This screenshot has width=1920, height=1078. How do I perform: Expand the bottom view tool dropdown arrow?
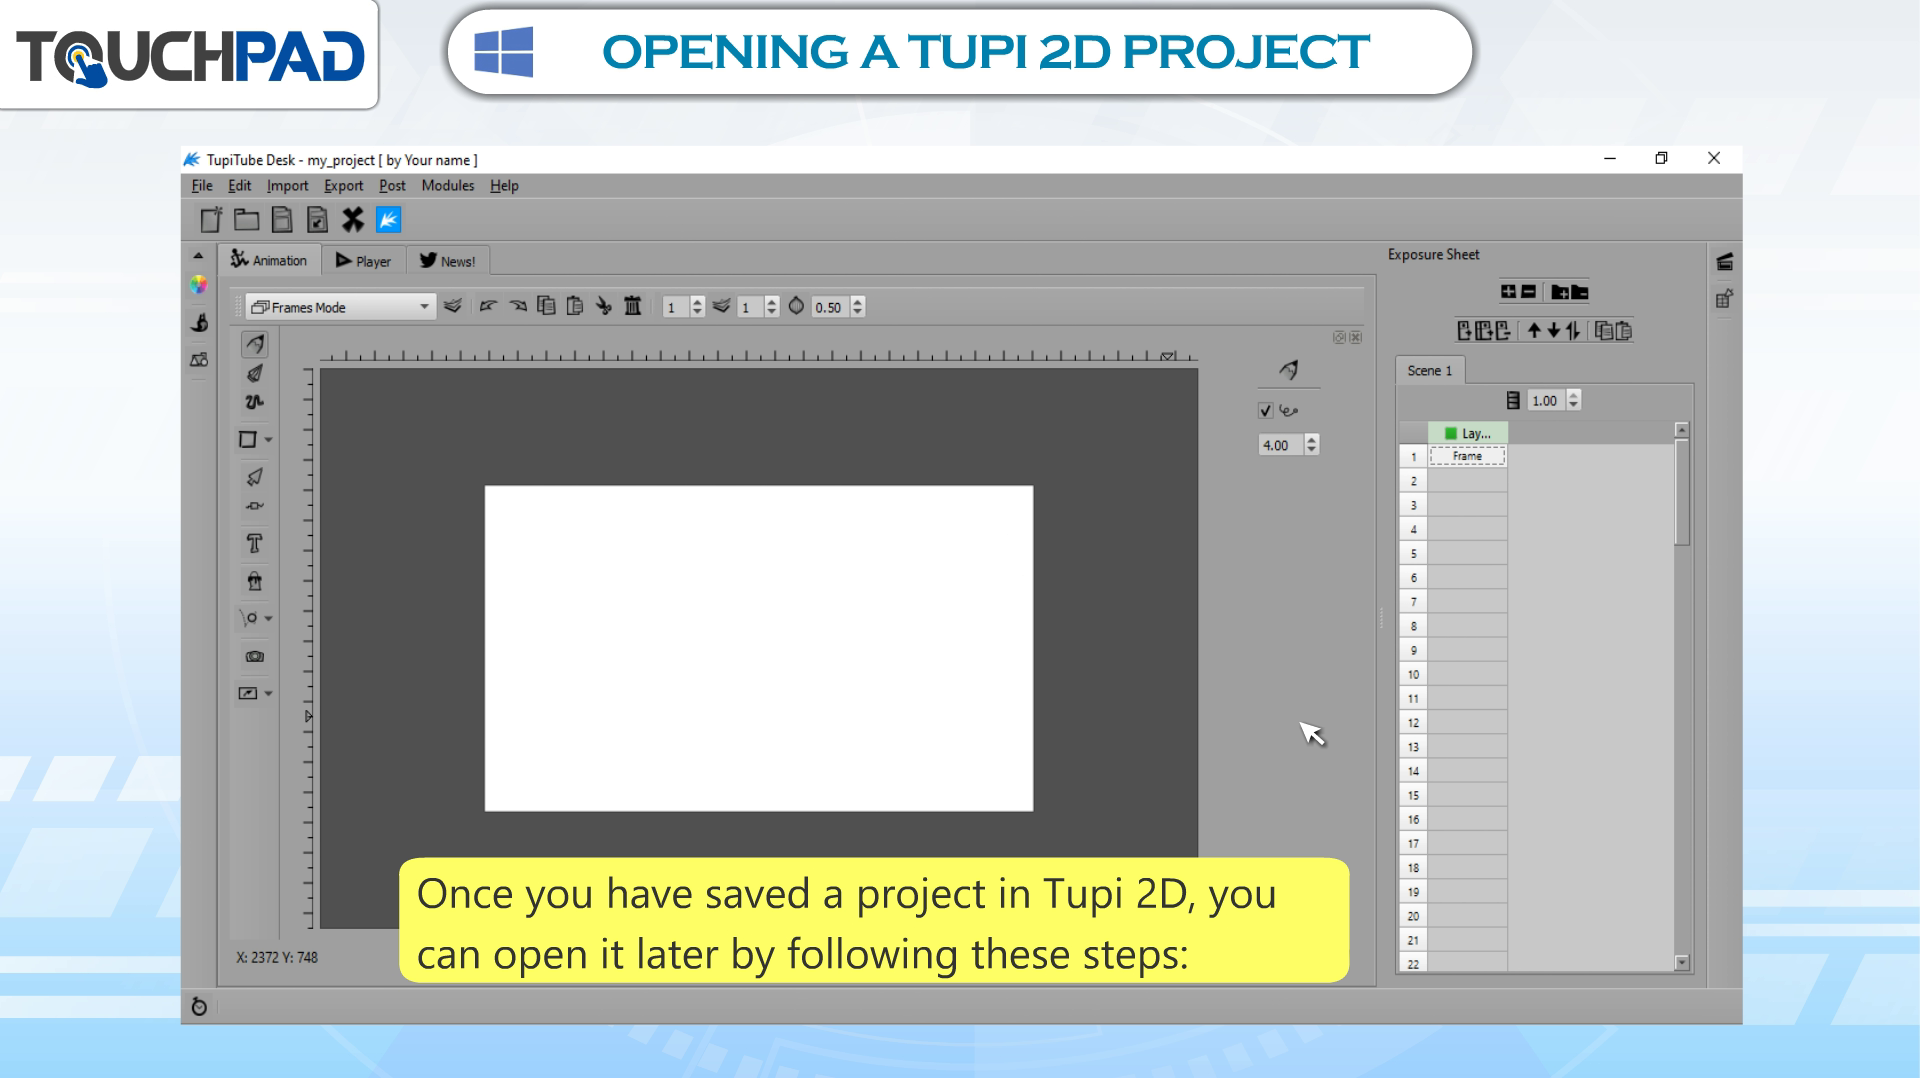click(268, 694)
